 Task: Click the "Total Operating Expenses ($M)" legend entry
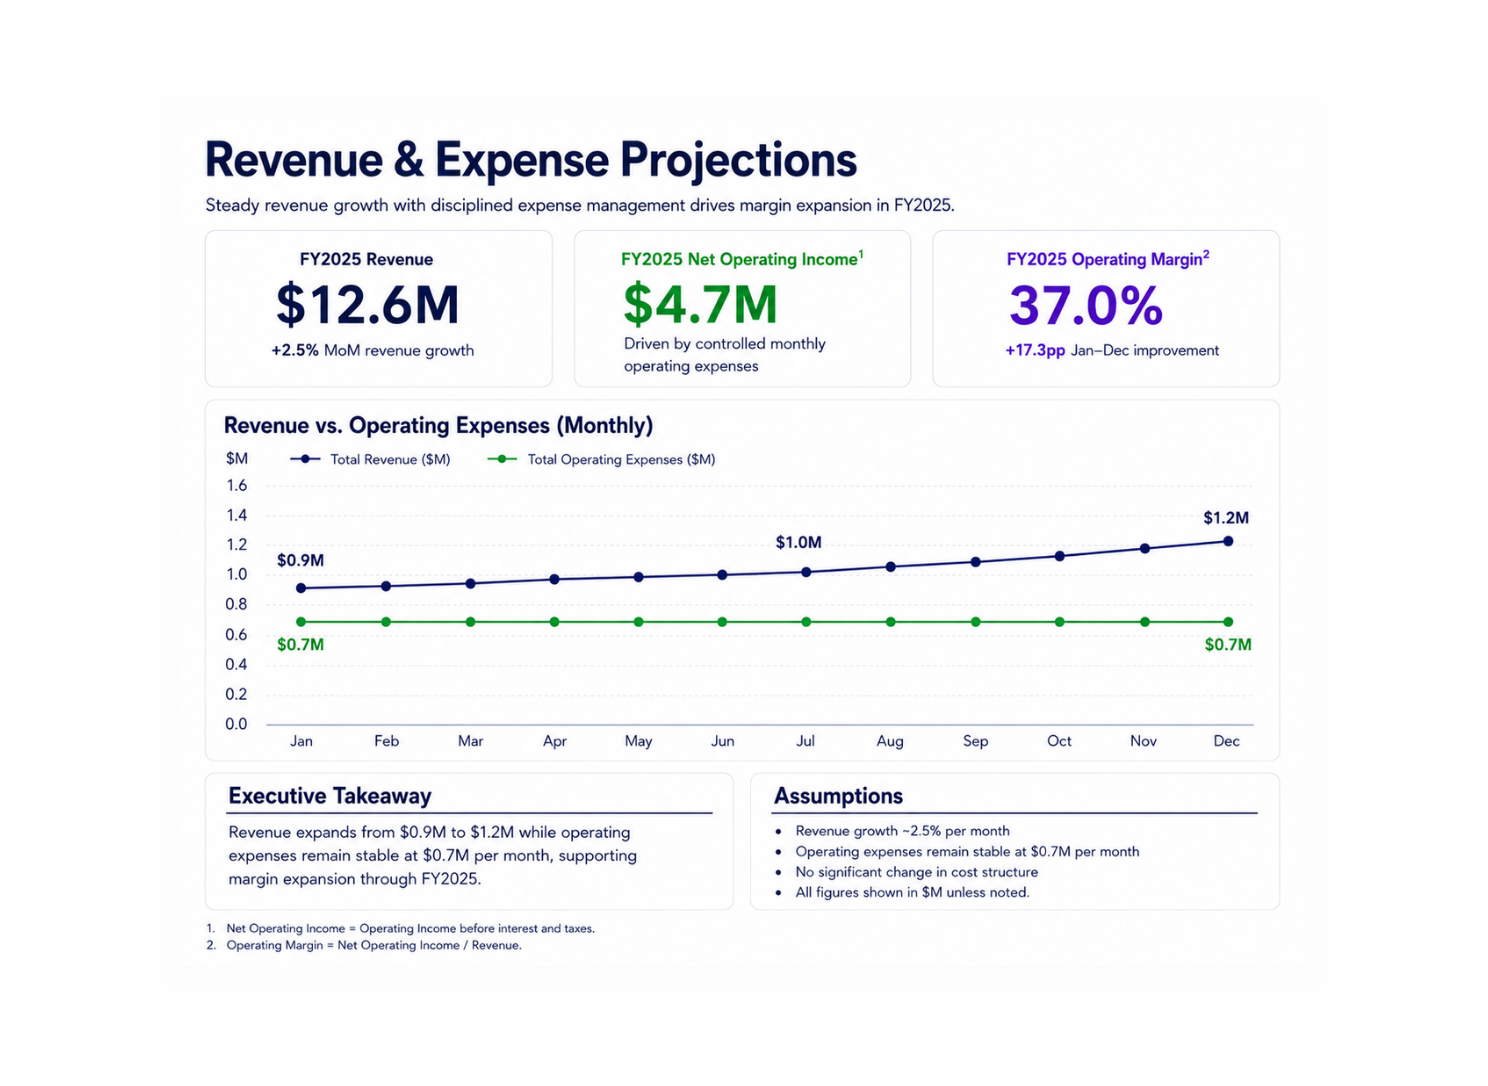click(601, 459)
